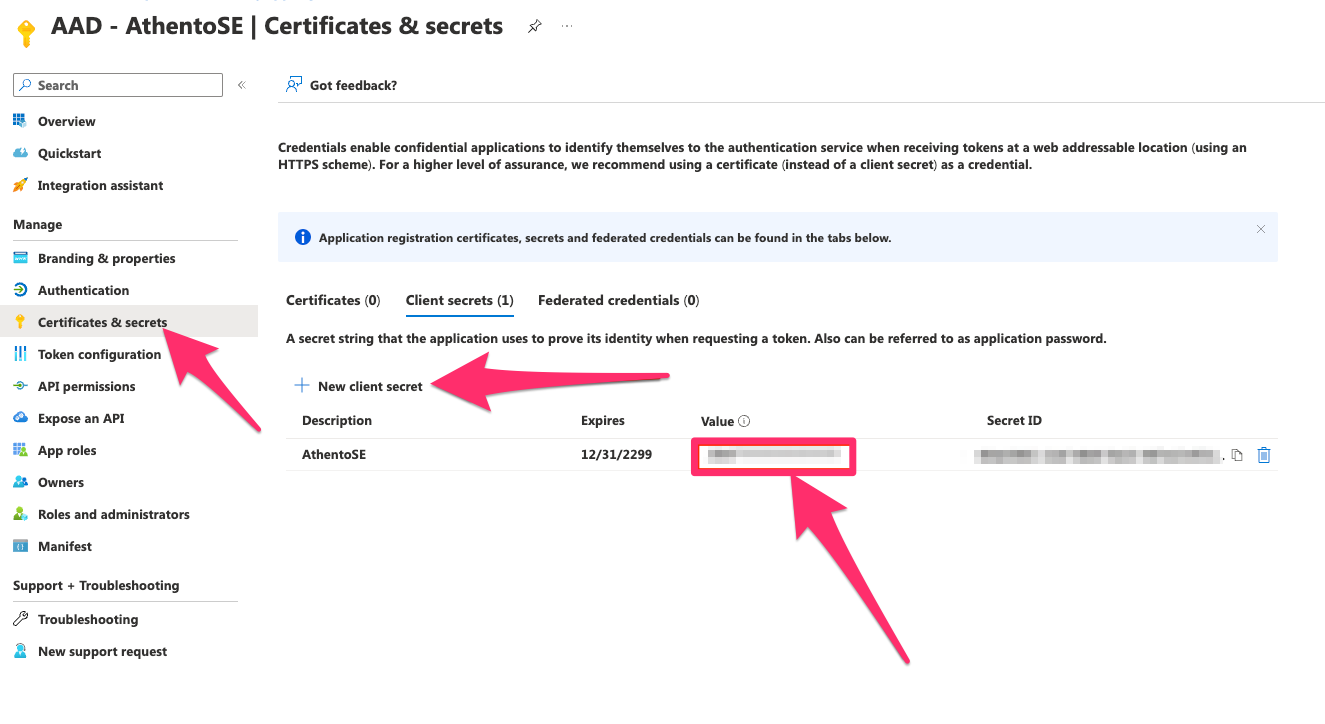Open the Token configuration page
The height and width of the screenshot is (724, 1325).
click(x=99, y=354)
